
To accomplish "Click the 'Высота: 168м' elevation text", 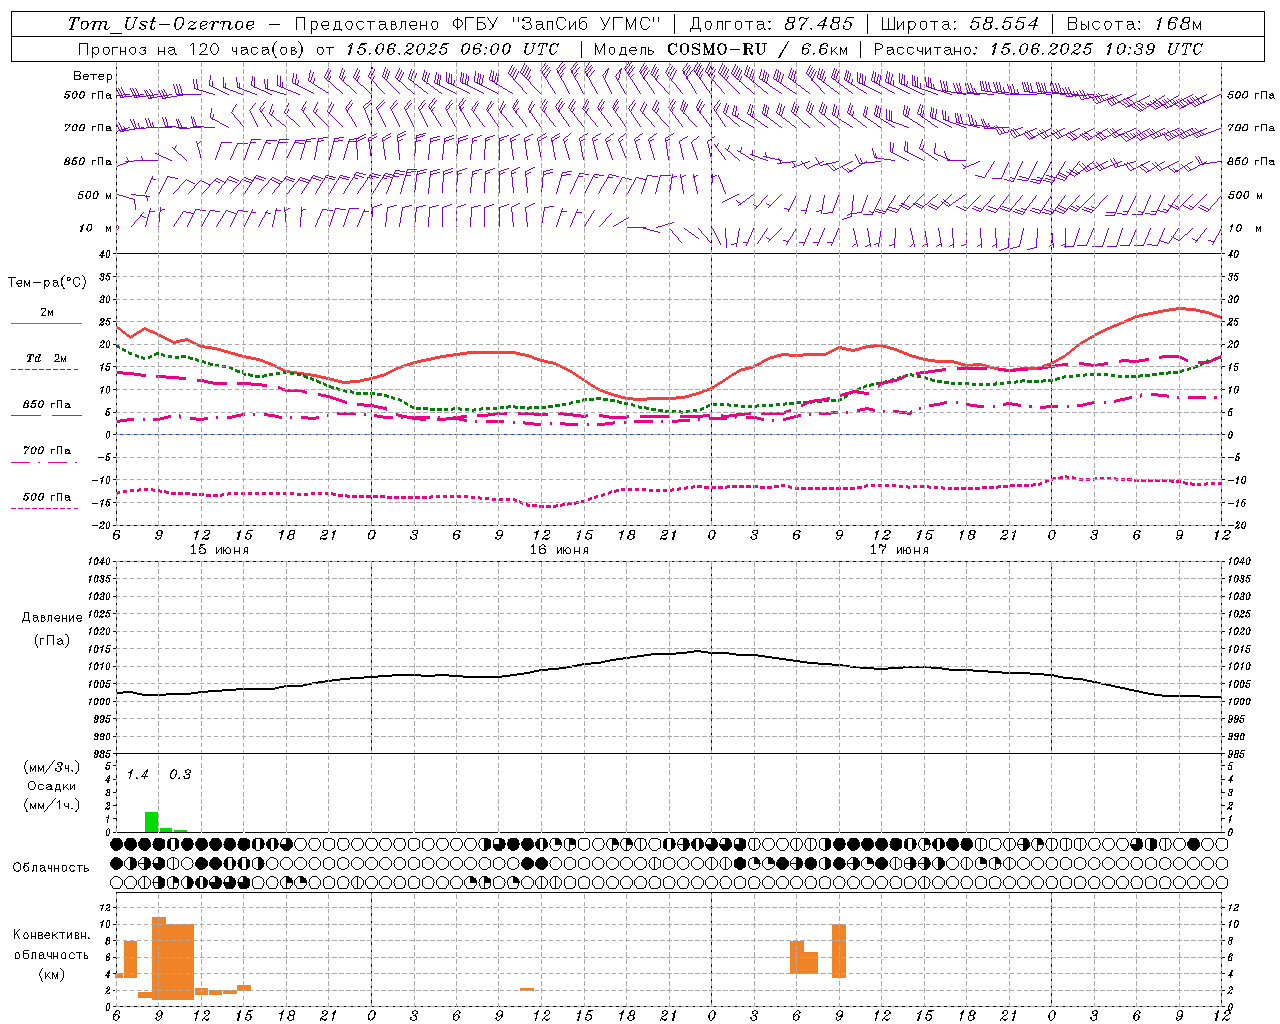I will [x=1134, y=24].
